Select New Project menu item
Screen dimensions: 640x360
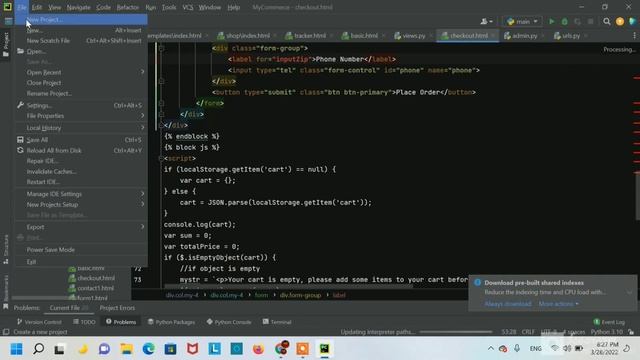(82, 19)
